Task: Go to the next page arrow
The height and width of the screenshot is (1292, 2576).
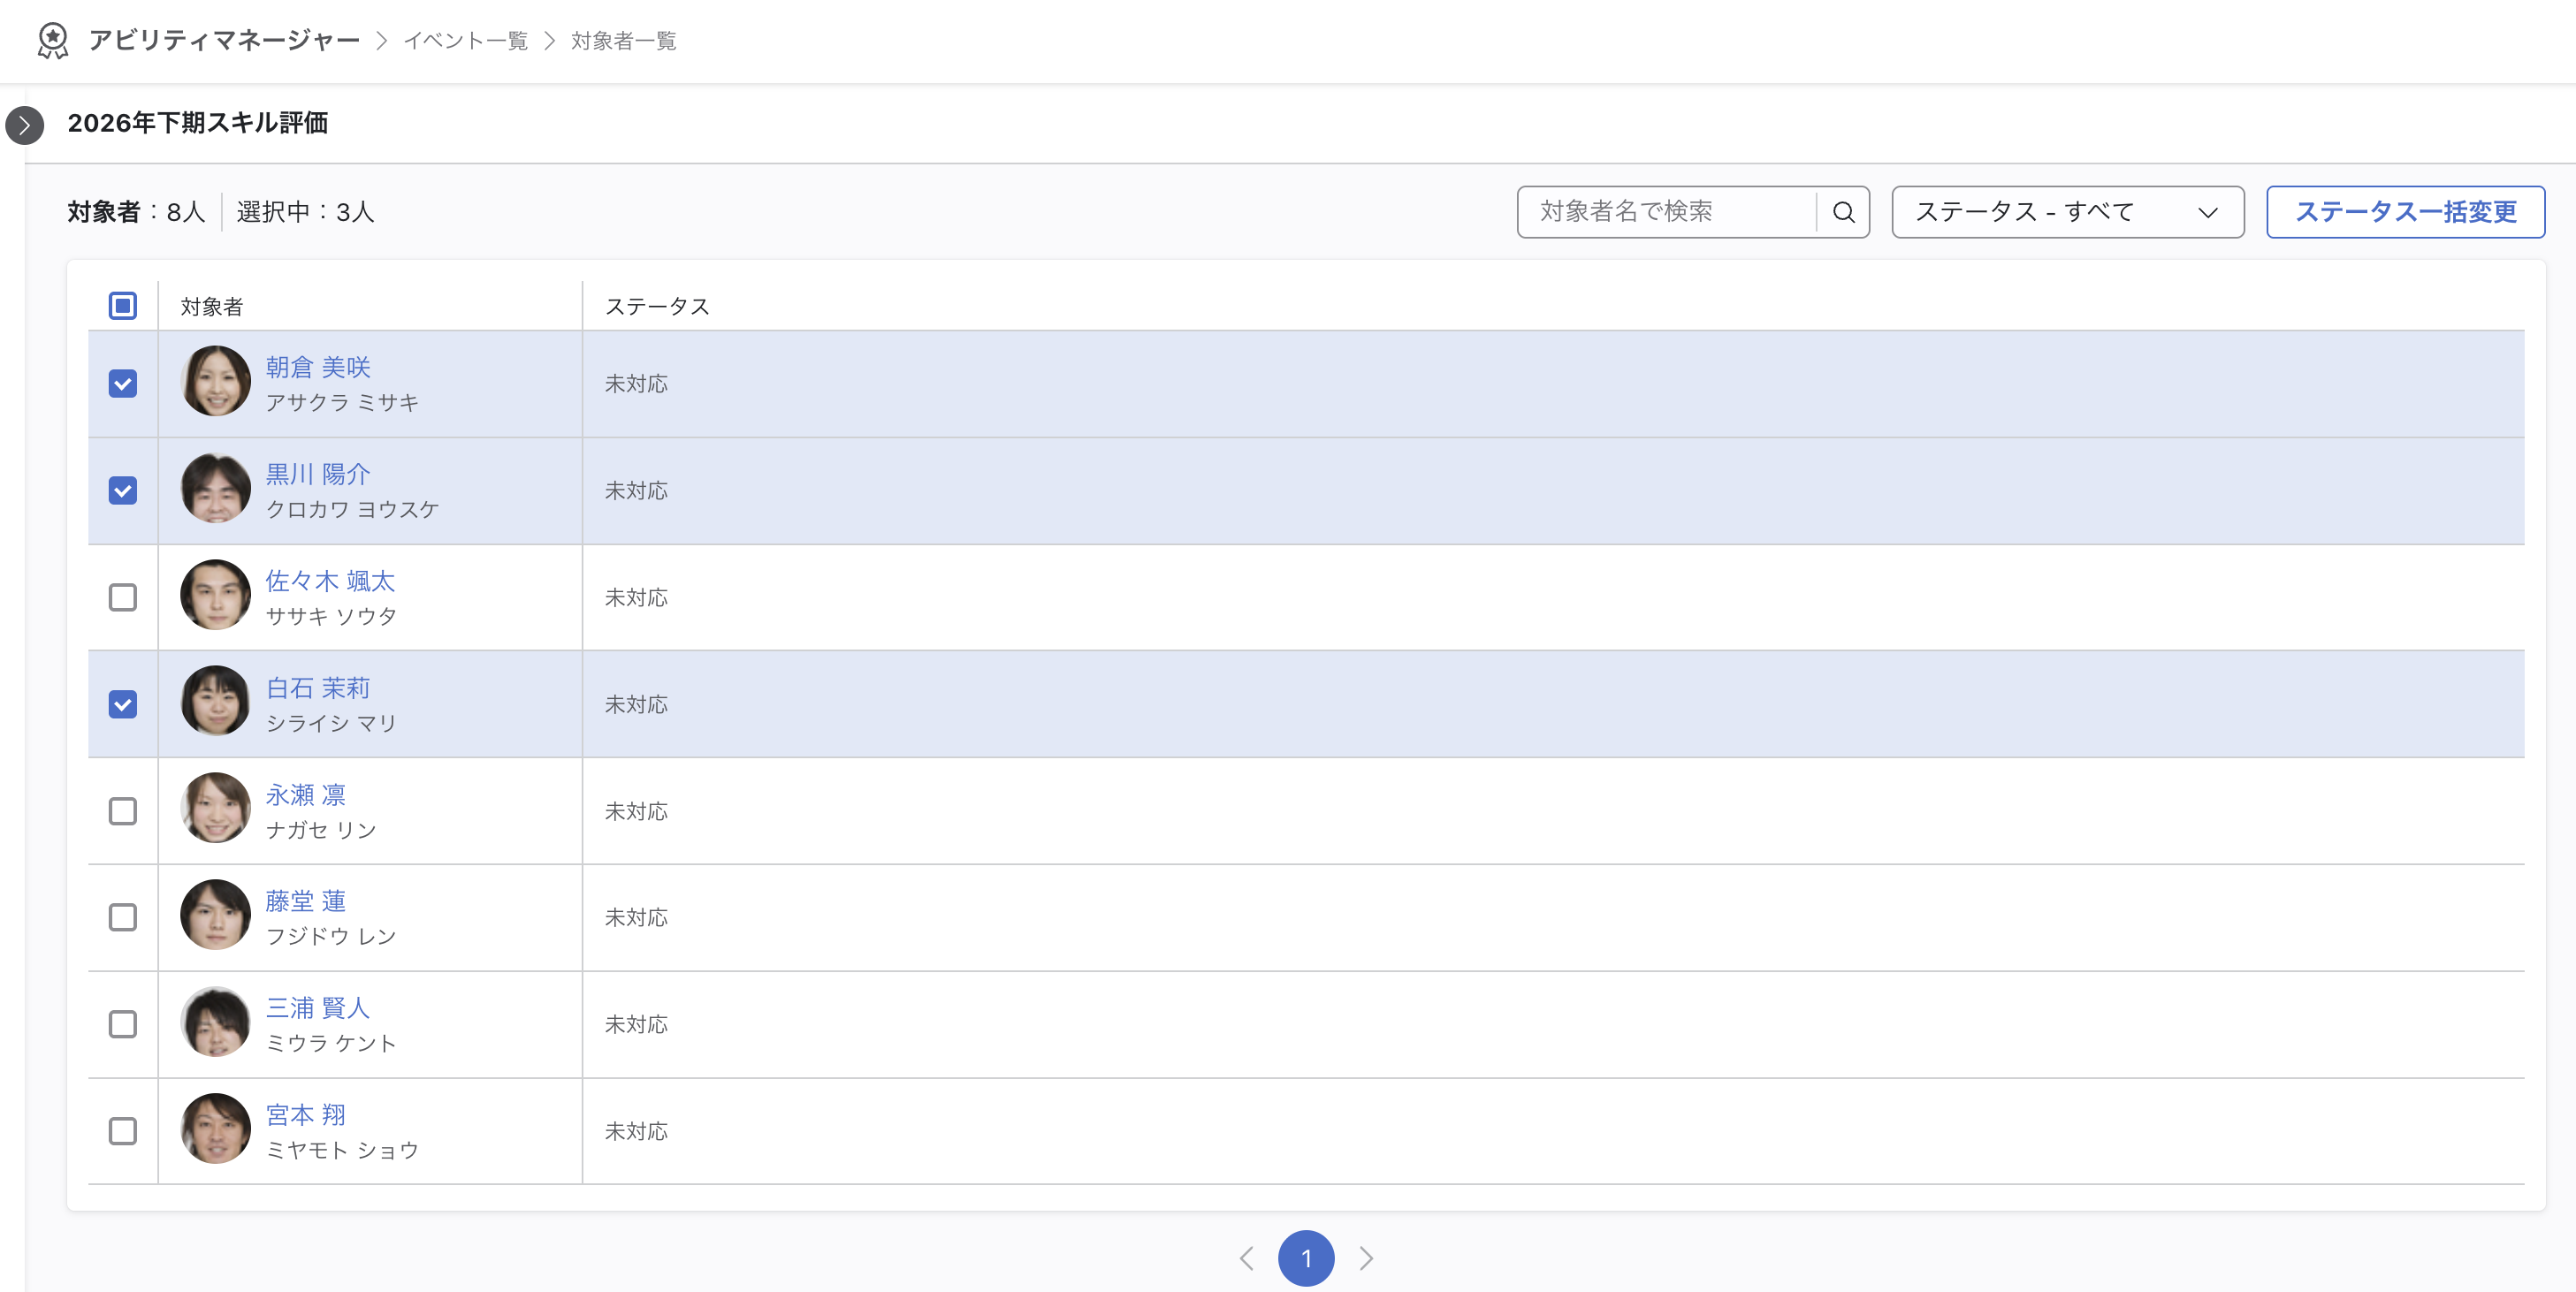Action: (1366, 1258)
